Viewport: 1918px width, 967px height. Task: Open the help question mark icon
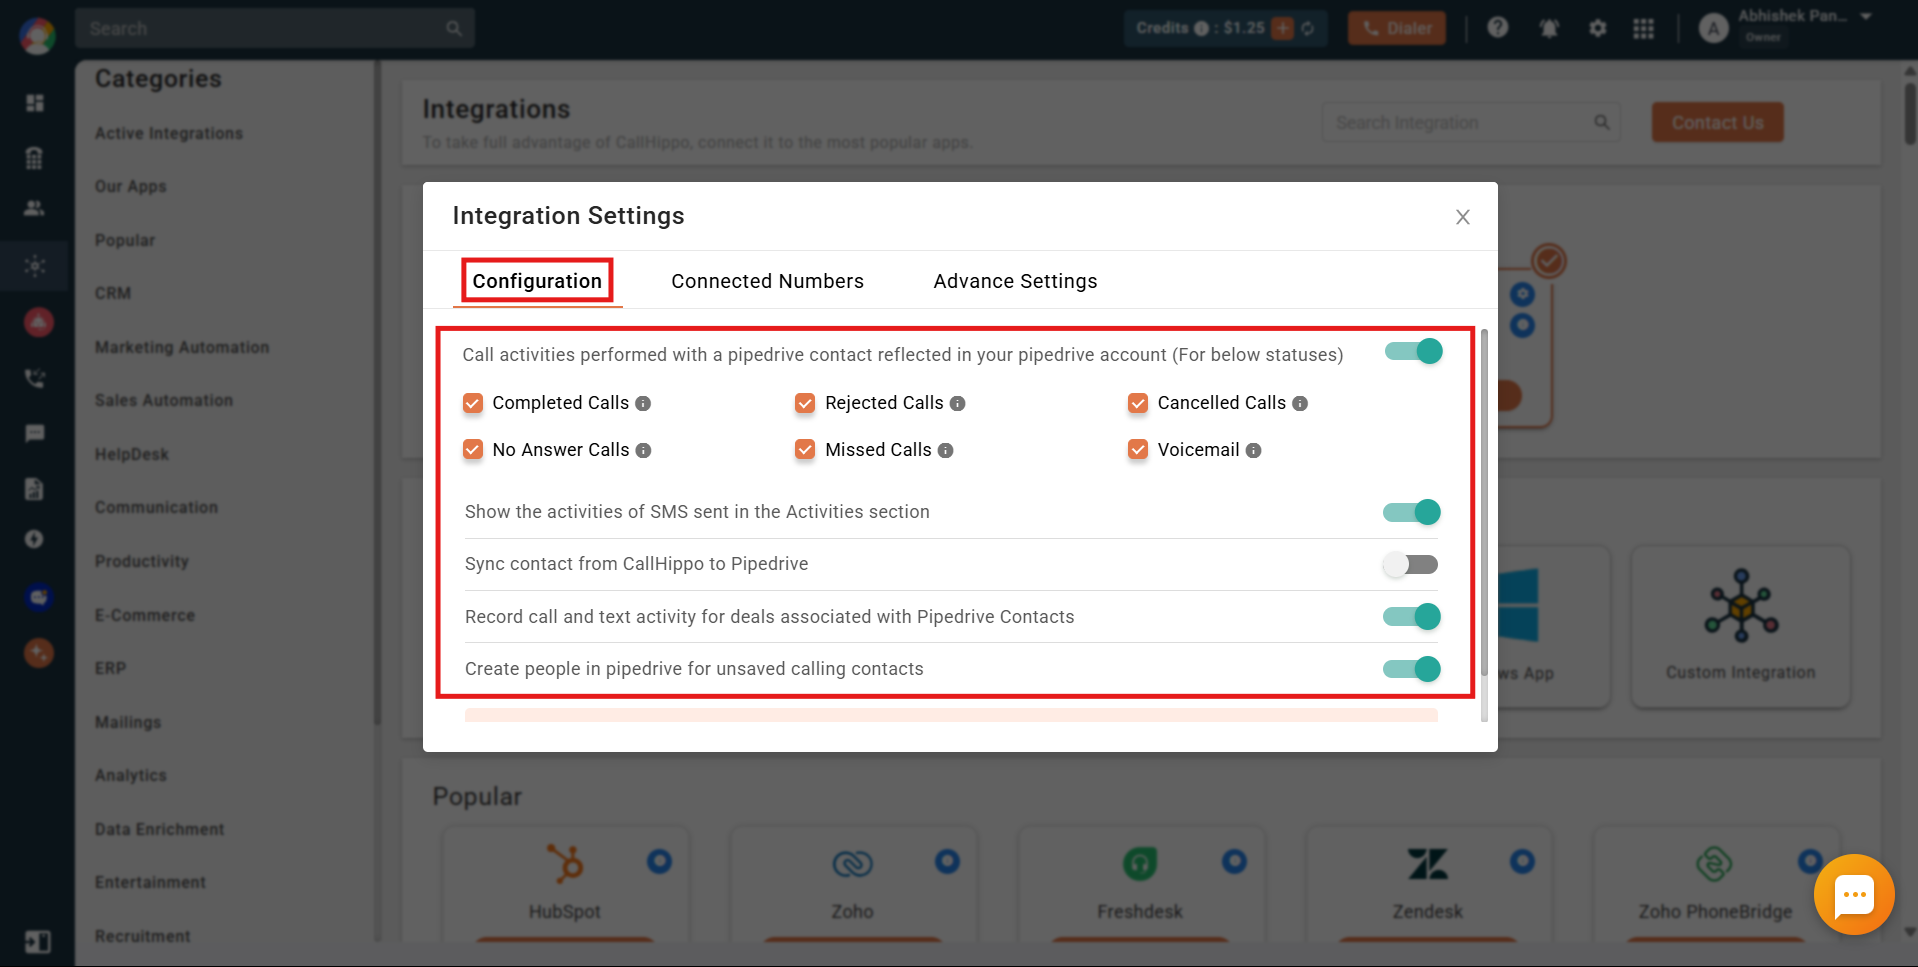coord(1497,28)
